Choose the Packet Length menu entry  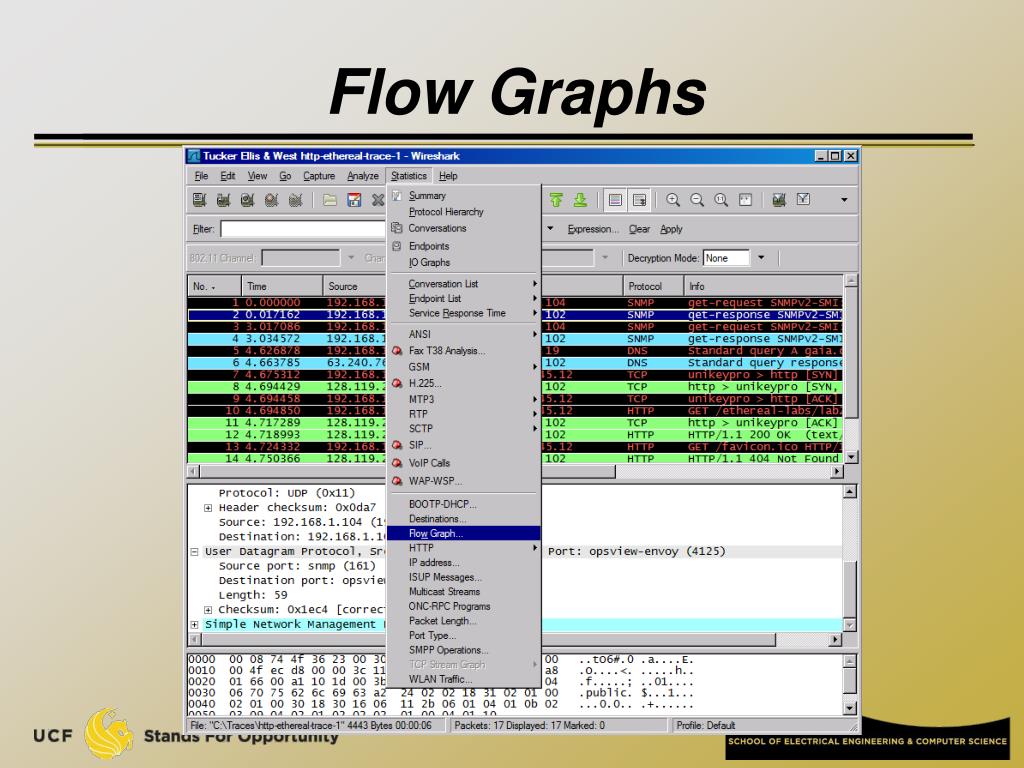click(x=464, y=621)
